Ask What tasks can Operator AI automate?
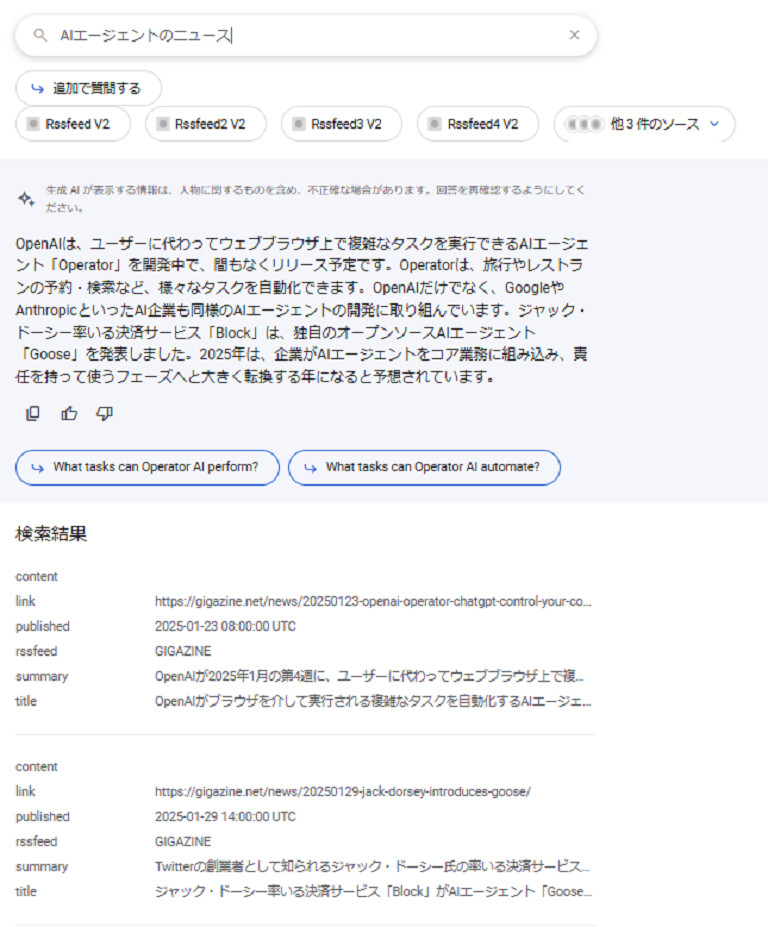Screen dimensions: 768x927 (424, 468)
